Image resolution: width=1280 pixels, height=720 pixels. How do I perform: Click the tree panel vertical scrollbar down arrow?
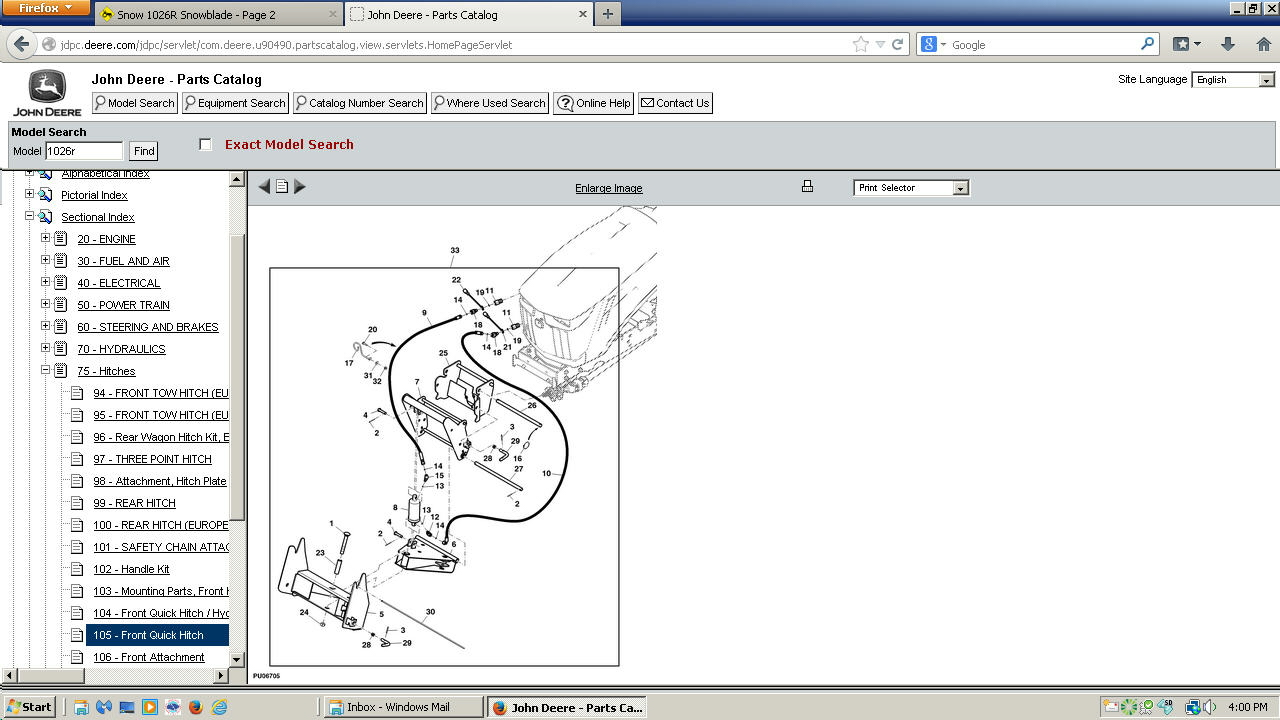tap(237, 659)
